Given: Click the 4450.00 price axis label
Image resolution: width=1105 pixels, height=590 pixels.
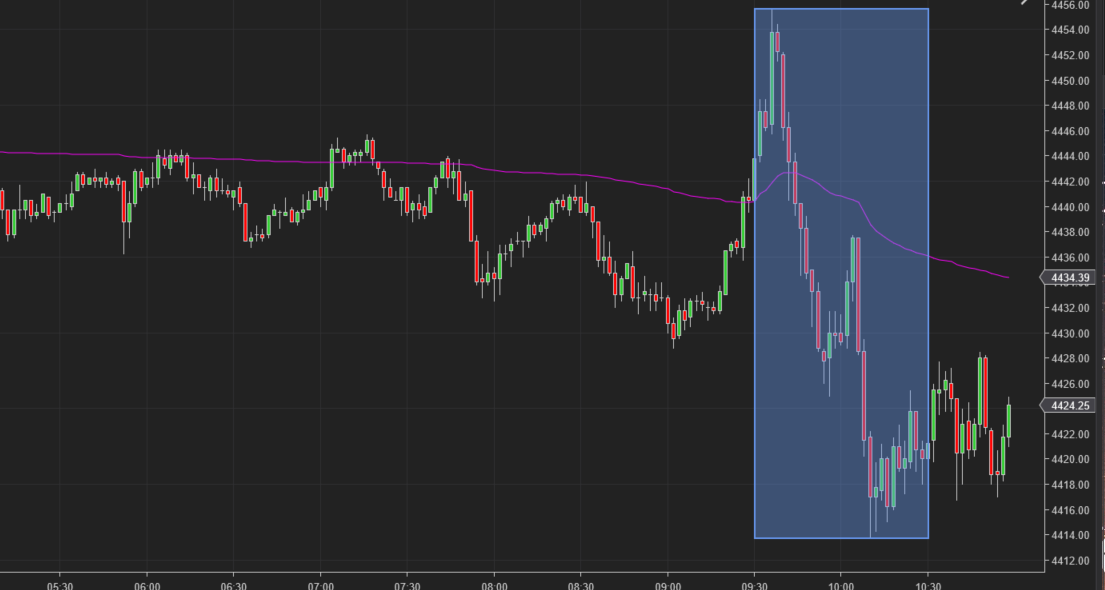Looking at the screenshot, I should point(1070,80).
